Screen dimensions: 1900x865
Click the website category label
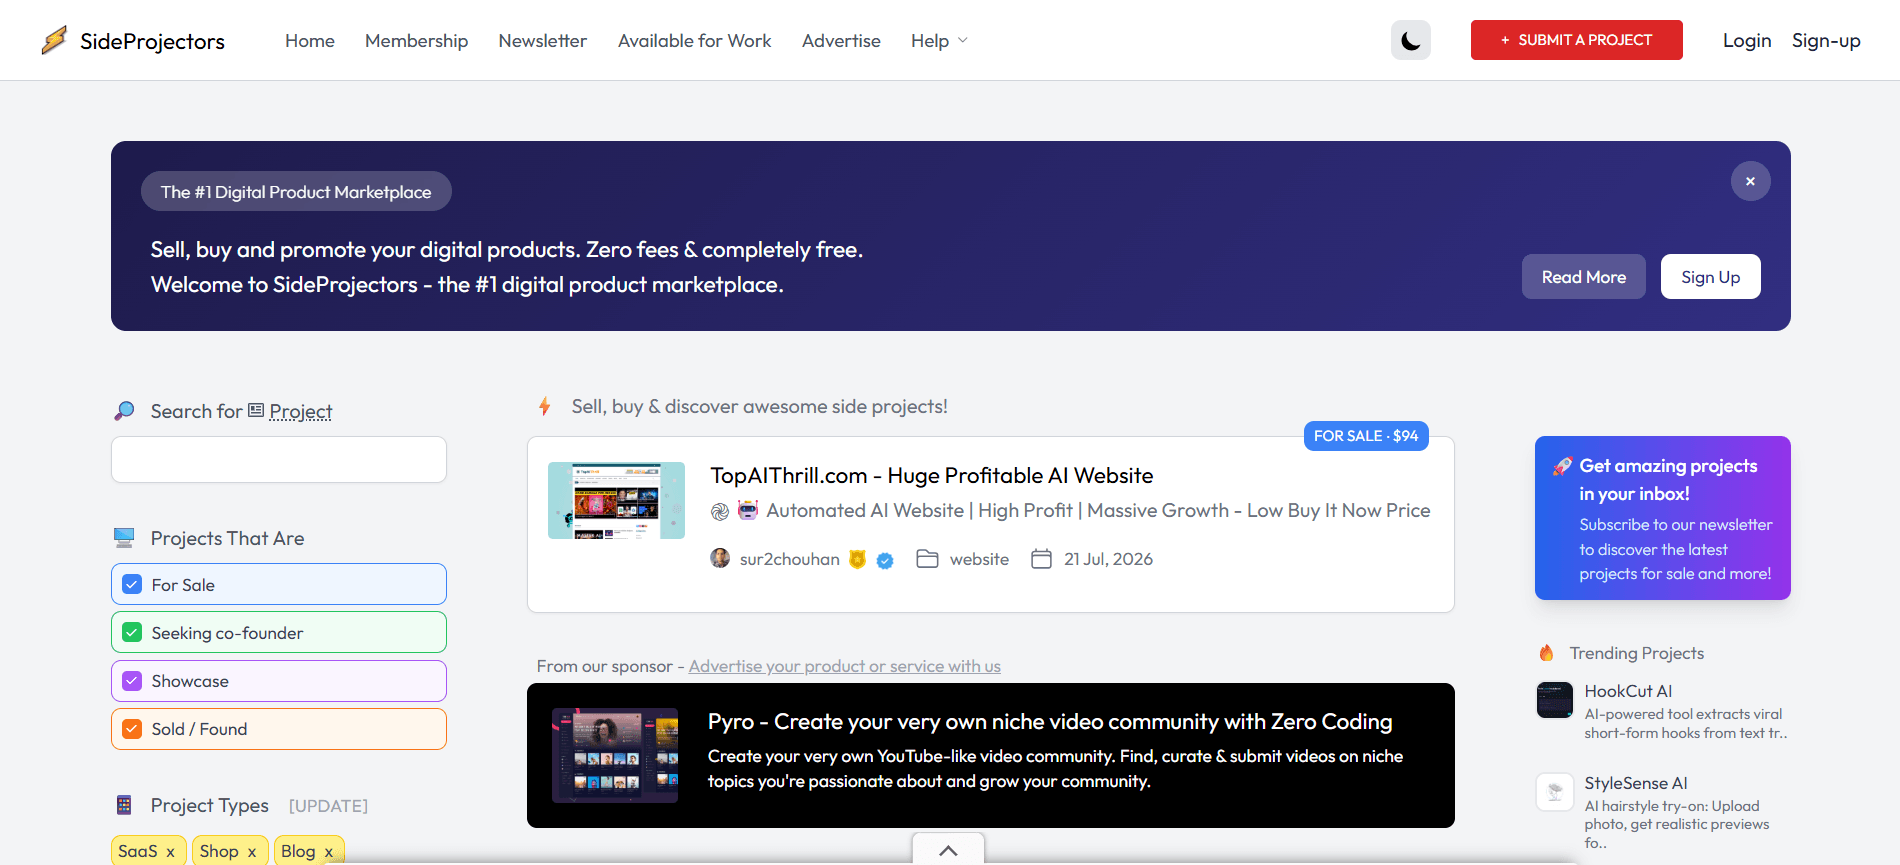point(979,559)
